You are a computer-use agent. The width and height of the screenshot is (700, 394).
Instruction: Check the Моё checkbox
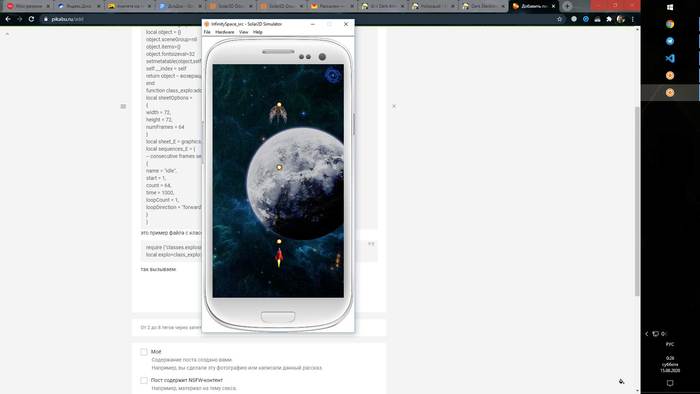(144, 352)
